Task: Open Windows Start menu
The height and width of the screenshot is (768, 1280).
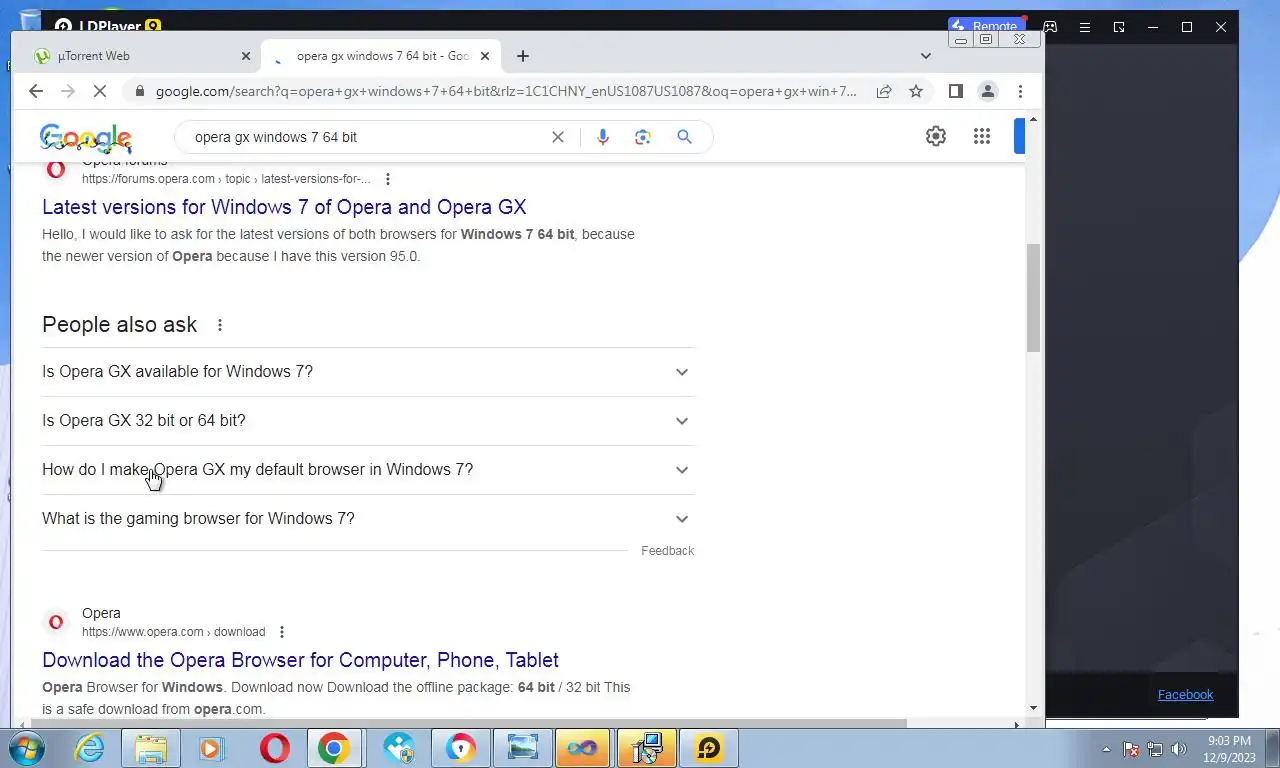Action: point(27,748)
